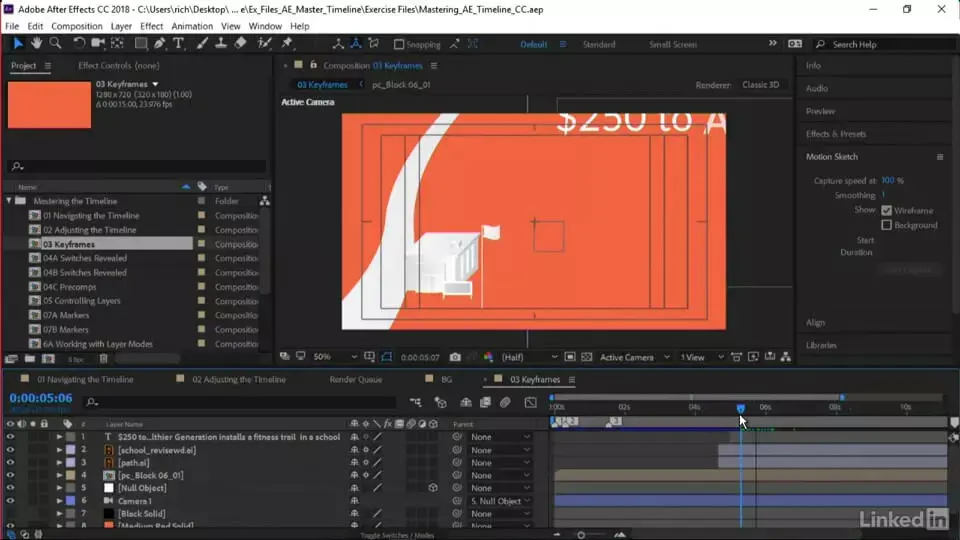This screenshot has height=540, width=960.
Task: Hide the school_revisewd.ai layer
Action: 10,450
